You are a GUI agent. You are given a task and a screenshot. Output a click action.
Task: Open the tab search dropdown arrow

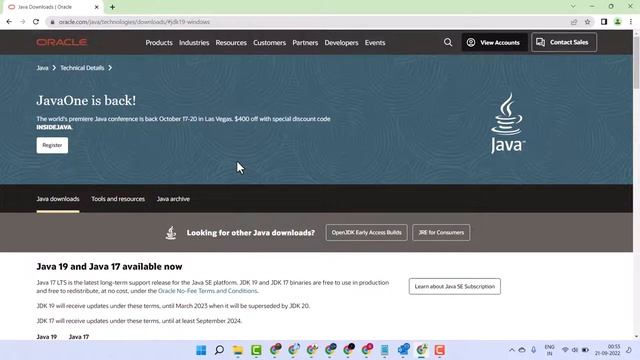tap(573, 7)
